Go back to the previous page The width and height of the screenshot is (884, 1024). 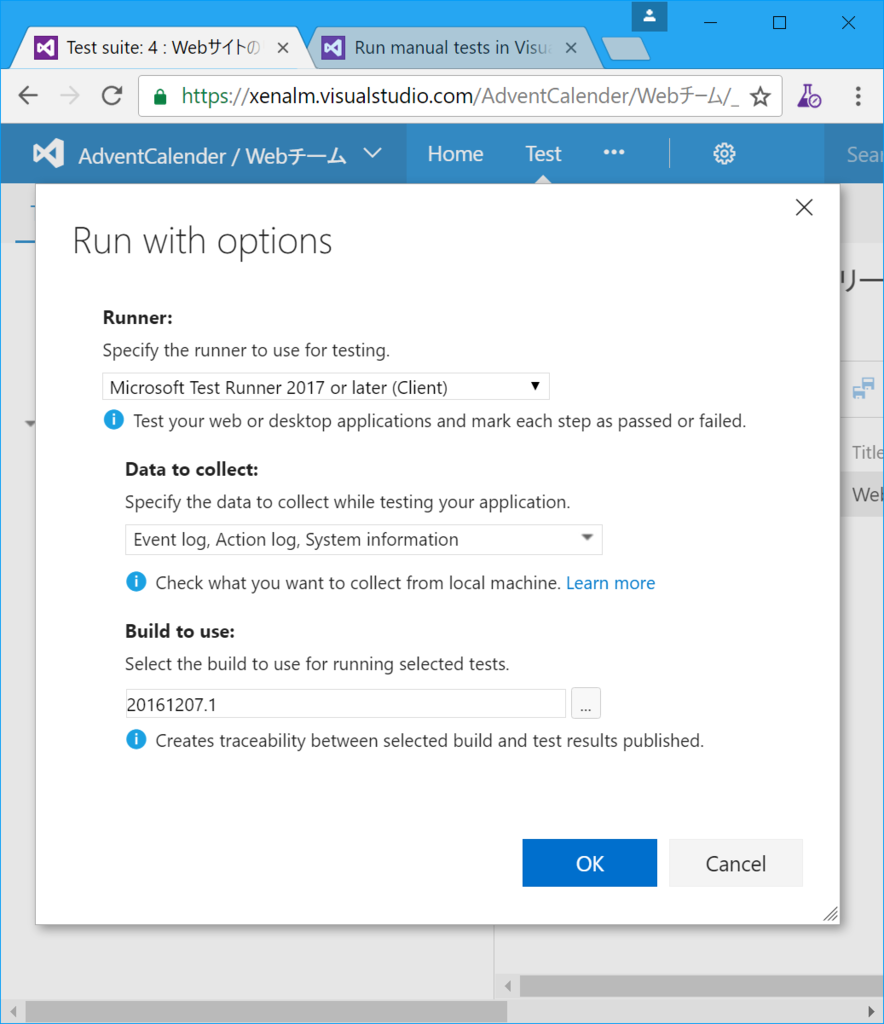click(28, 96)
